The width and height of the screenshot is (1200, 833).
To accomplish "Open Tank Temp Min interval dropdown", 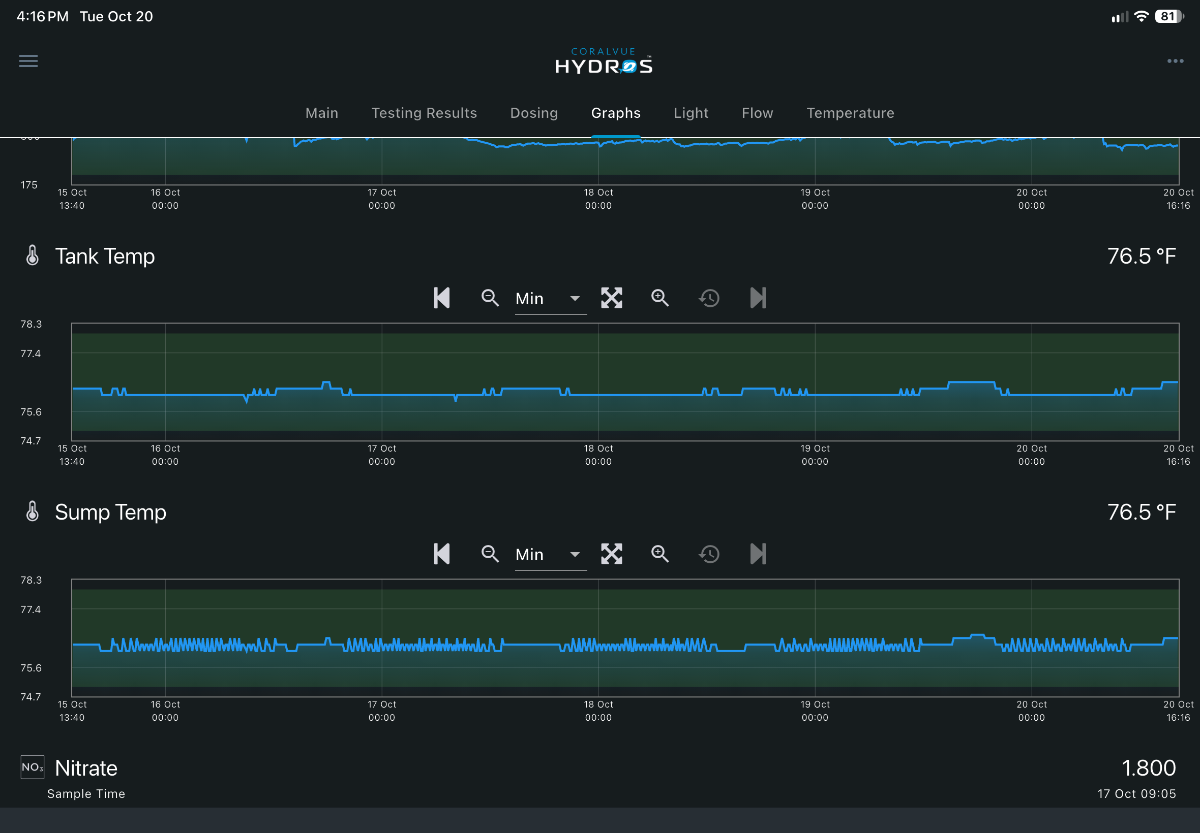I will pyautogui.click(x=550, y=299).
